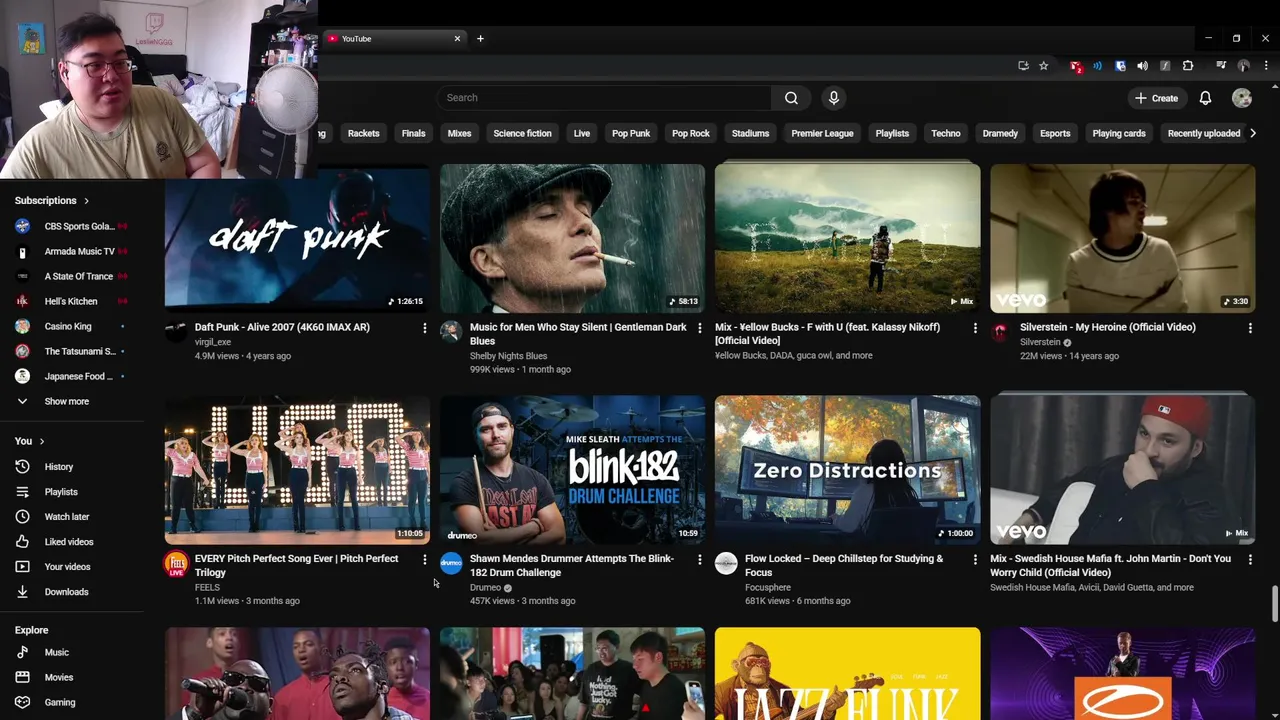Image resolution: width=1280 pixels, height=720 pixels.
Task: Click into the Search input field
Action: tap(603, 98)
